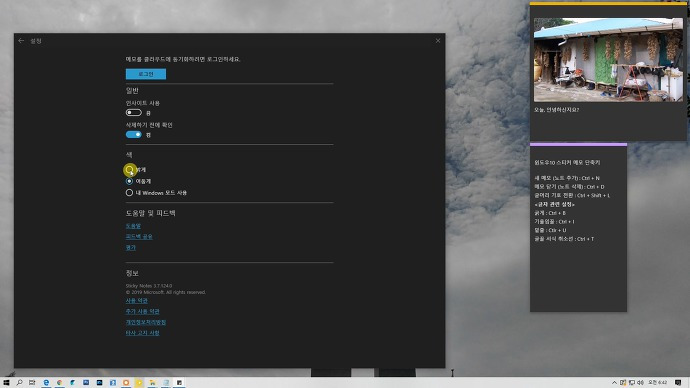Toggle the 삭제하기 전에 확인 switch

[133, 135]
